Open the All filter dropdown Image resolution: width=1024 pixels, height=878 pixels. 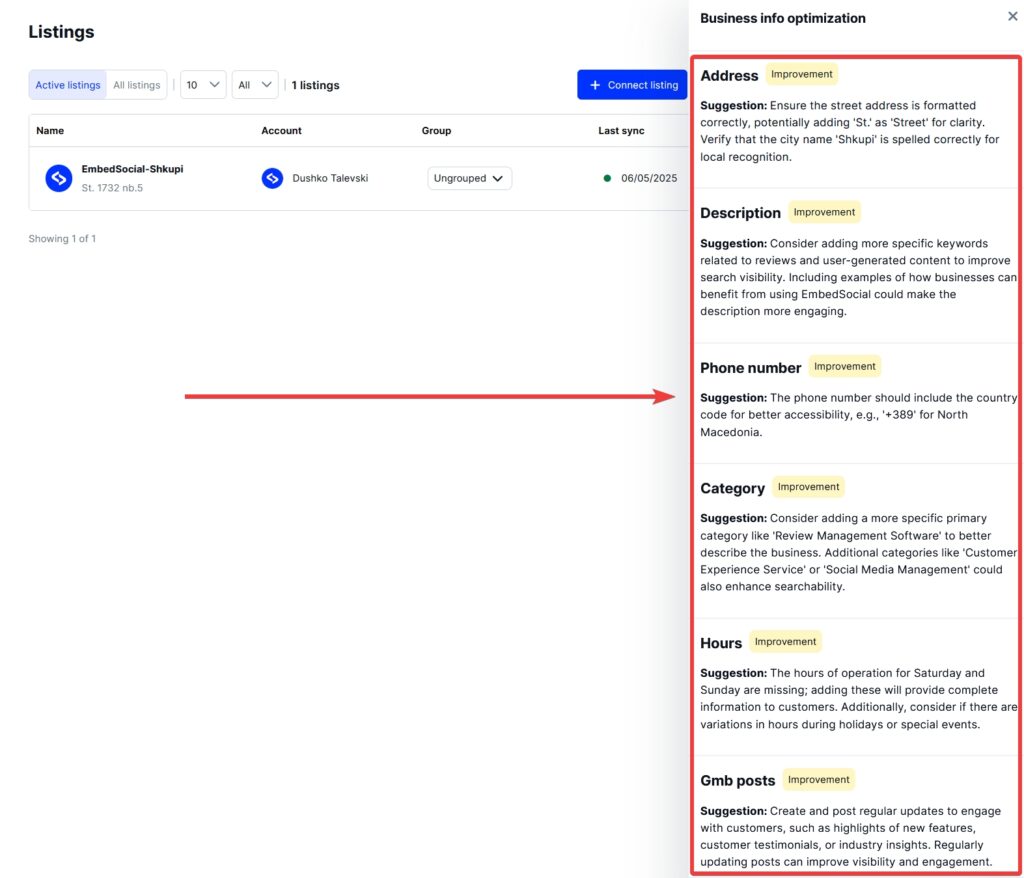click(255, 85)
